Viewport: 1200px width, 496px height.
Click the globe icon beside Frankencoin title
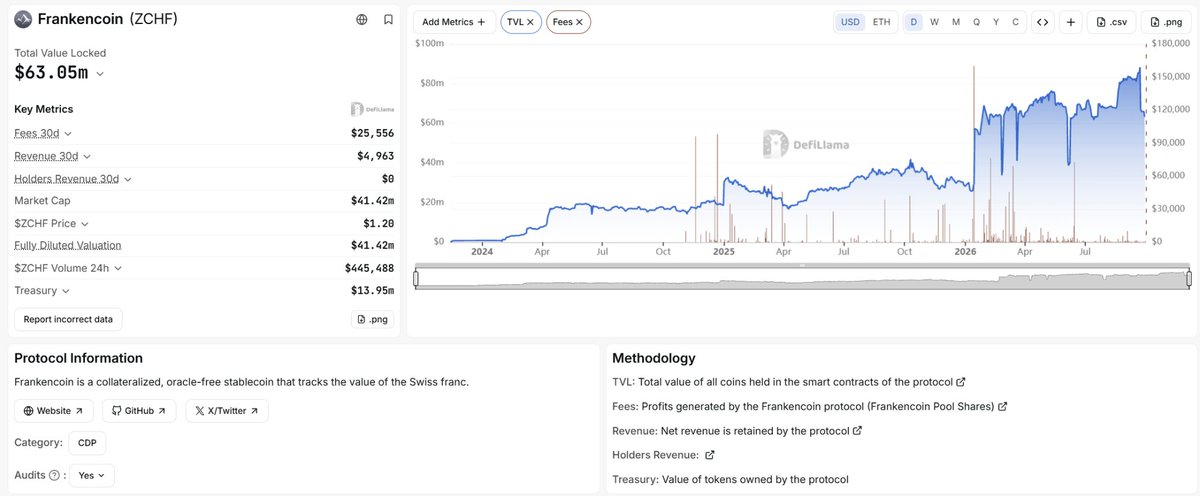(x=361, y=19)
